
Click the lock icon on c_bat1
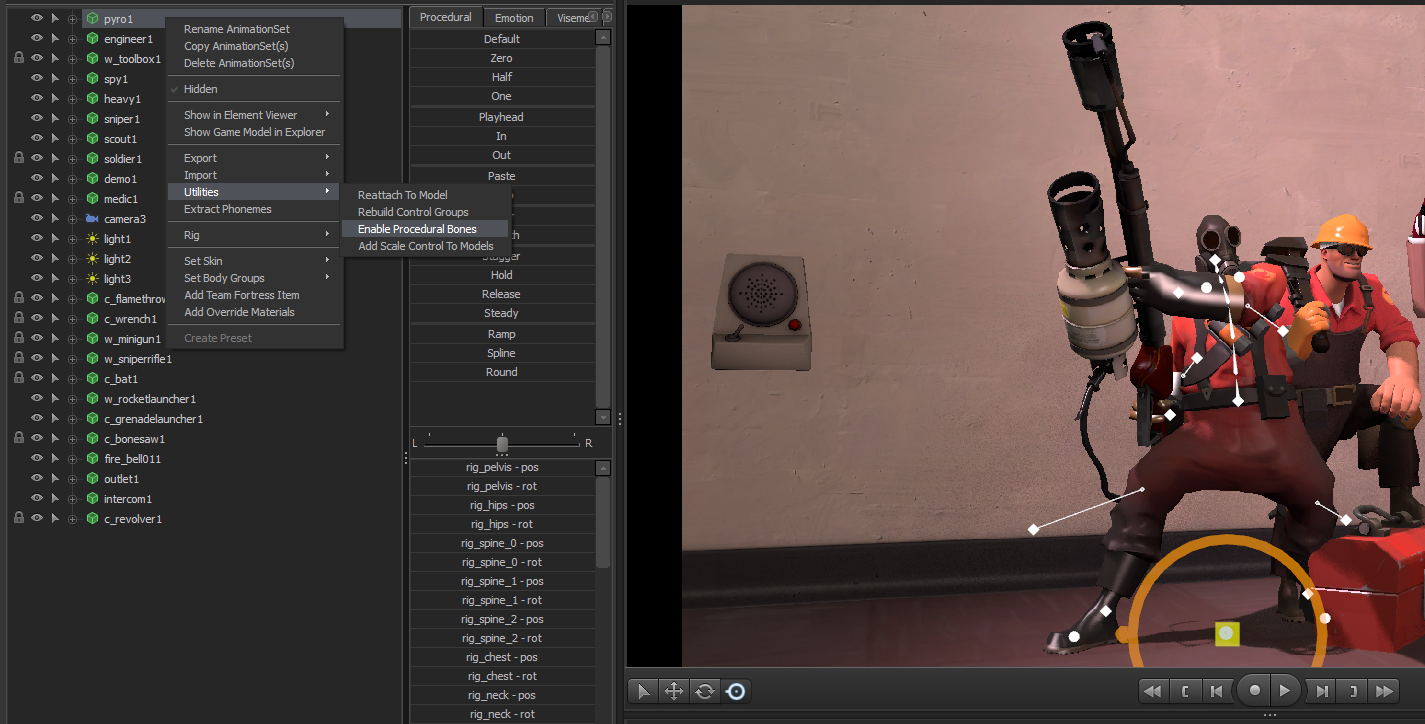[19, 379]
